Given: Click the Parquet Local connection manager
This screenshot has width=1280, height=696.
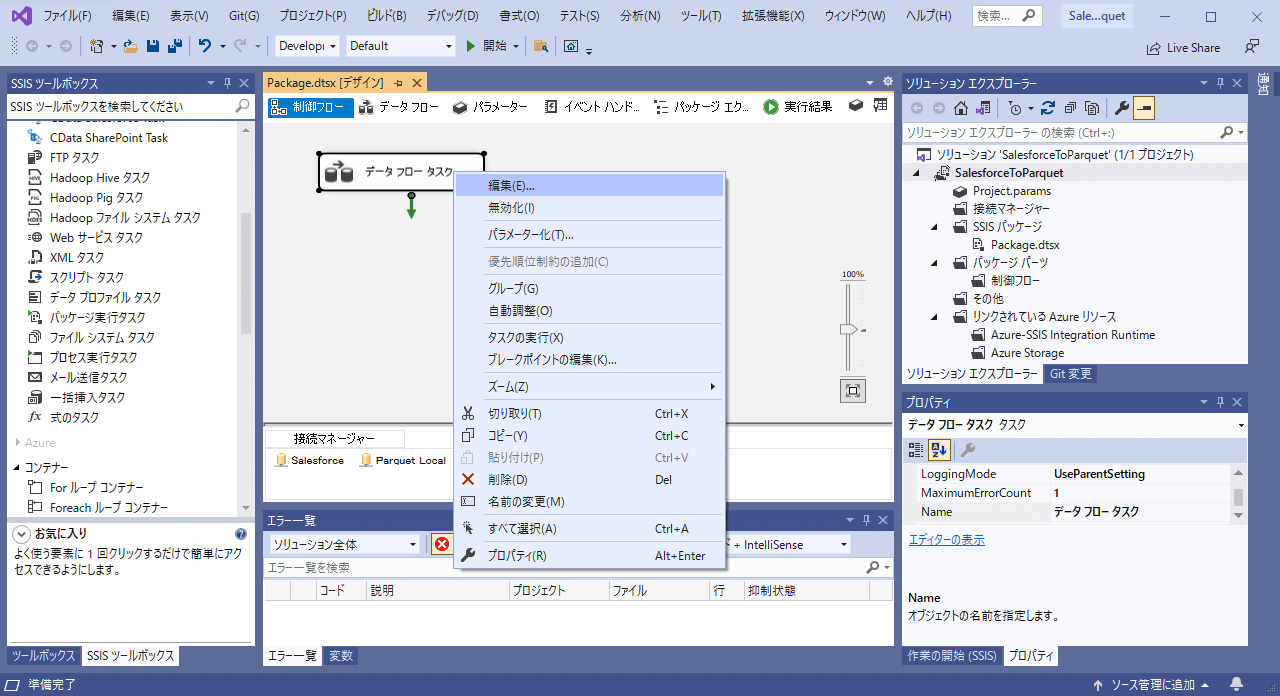Looking at the screenshot, I should (404, 461).
